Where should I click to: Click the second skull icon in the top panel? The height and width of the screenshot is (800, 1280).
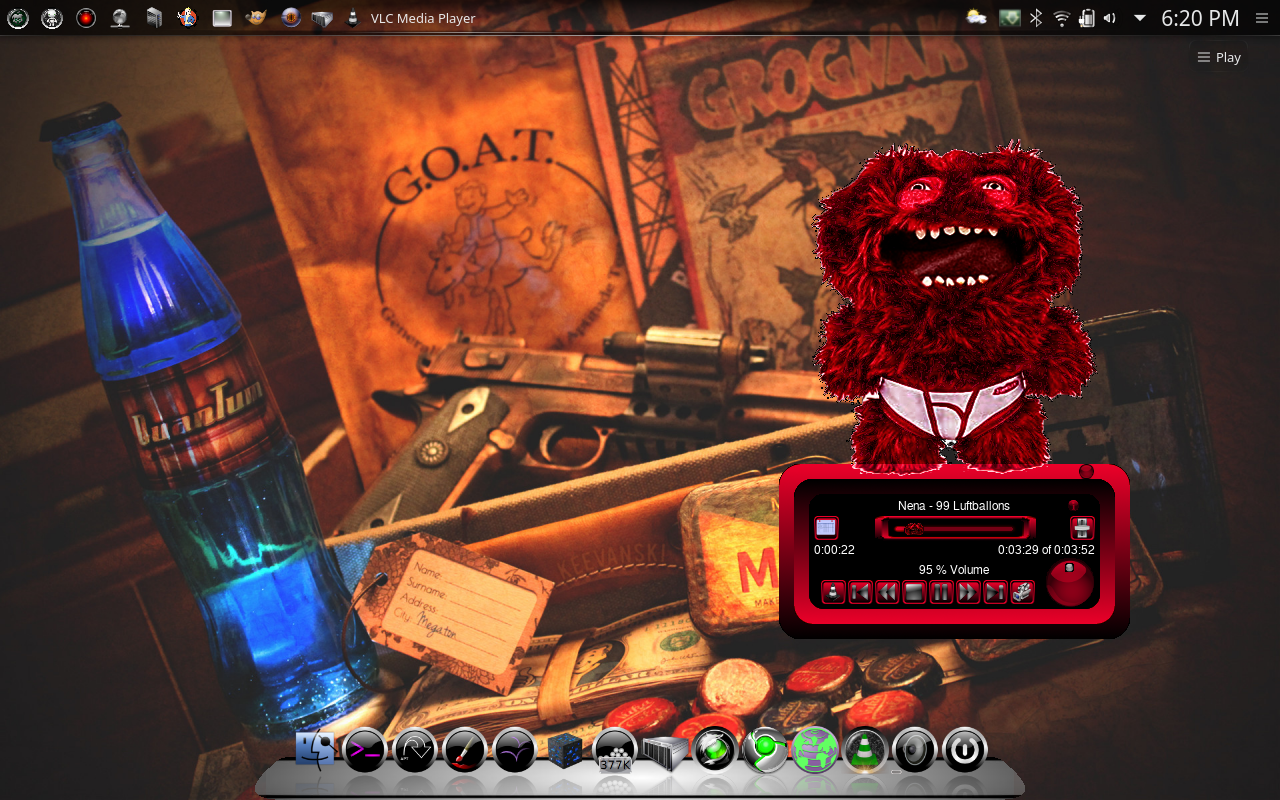click(52, 18)
